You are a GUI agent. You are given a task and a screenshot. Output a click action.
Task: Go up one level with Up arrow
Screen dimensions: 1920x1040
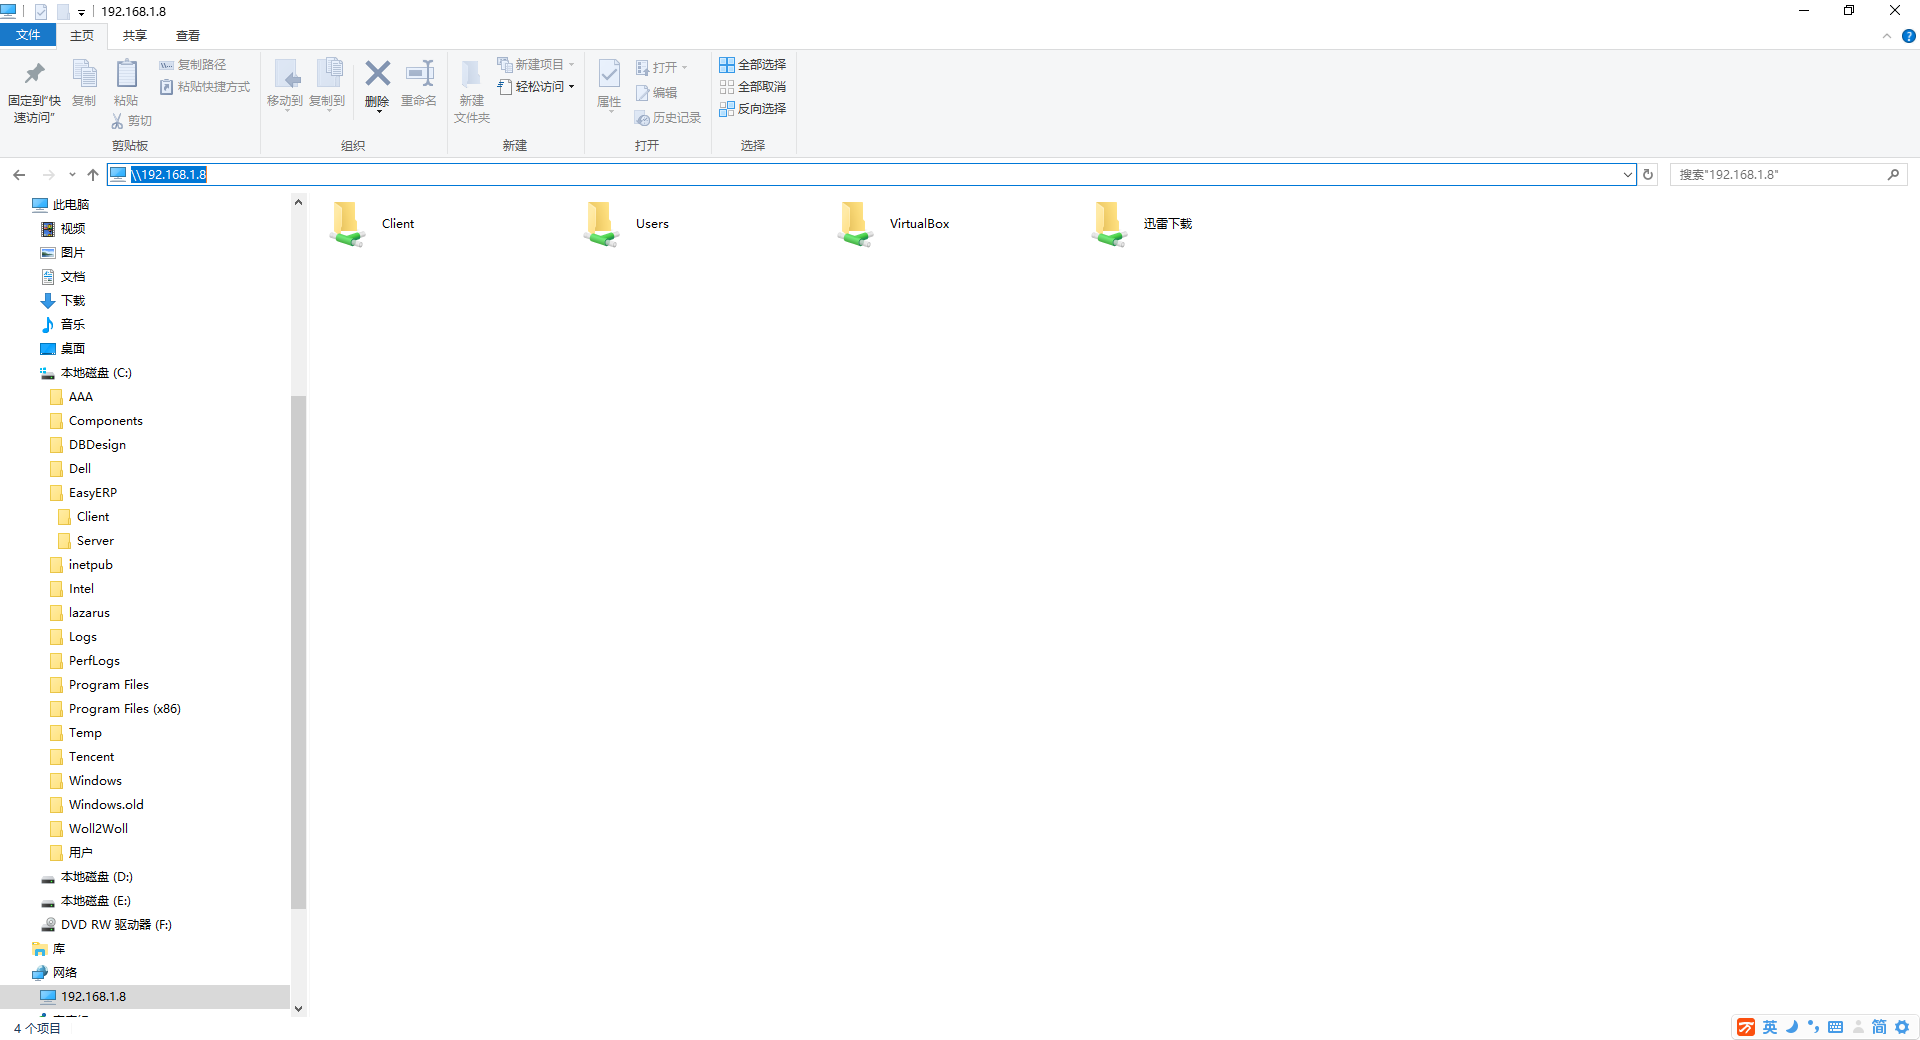(x=93, y=175)
